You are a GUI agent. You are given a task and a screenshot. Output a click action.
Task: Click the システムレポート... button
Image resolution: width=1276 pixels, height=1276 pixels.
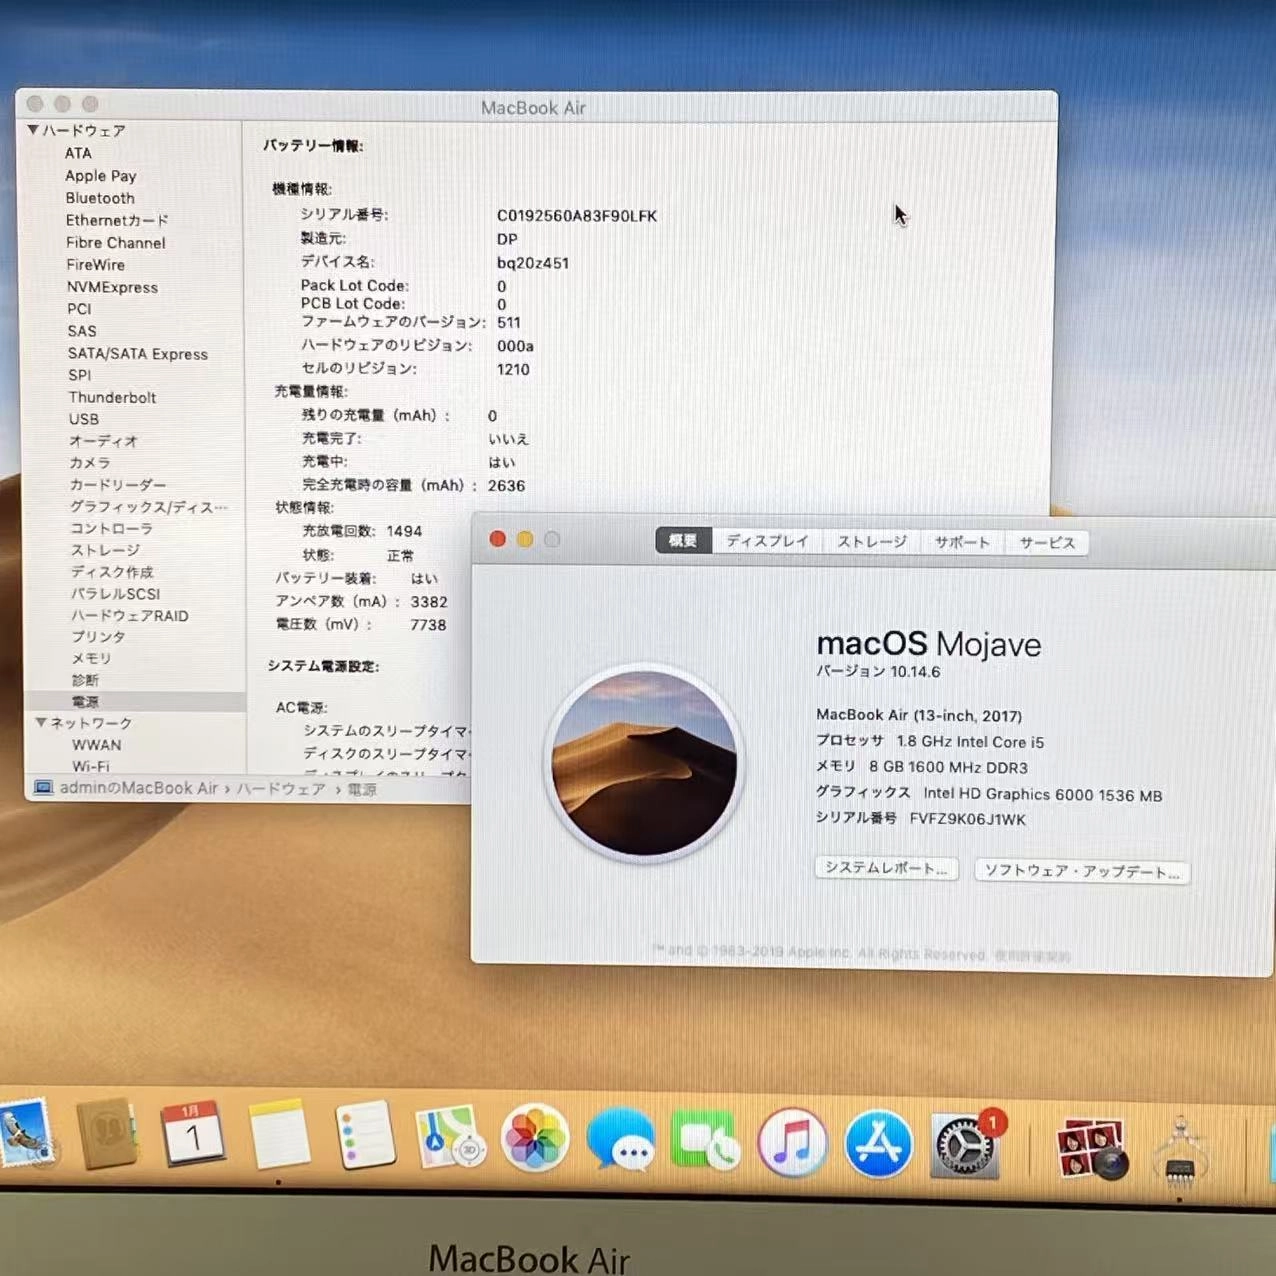(x=886, y=868)
